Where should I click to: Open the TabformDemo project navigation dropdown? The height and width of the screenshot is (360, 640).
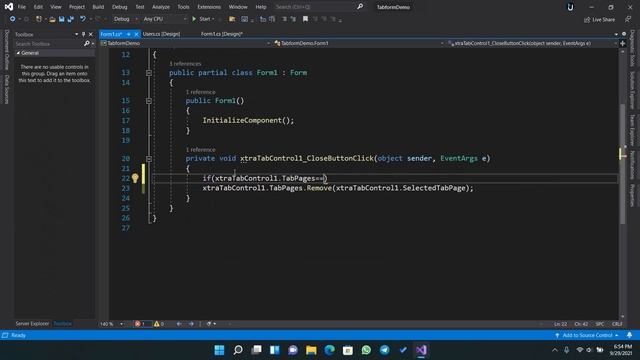pyautogui.click(x=186, y=43)
